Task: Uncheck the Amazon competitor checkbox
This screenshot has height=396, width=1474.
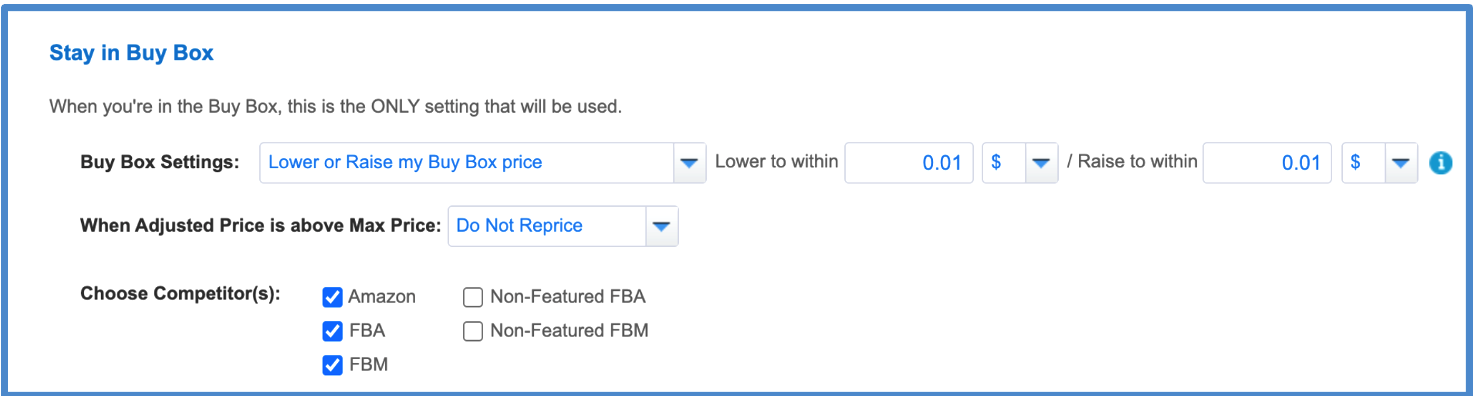Action: [x=333, y=297]
